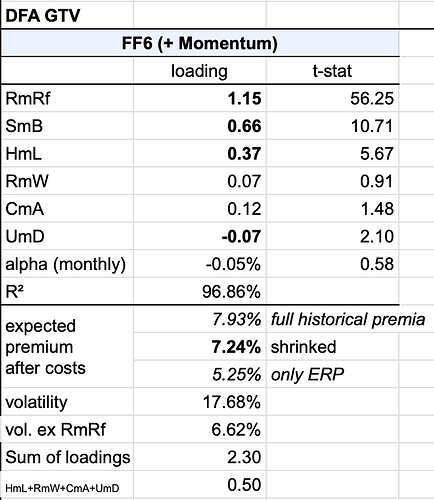Select the full historical premia 7.93% cell

(200, 319)
